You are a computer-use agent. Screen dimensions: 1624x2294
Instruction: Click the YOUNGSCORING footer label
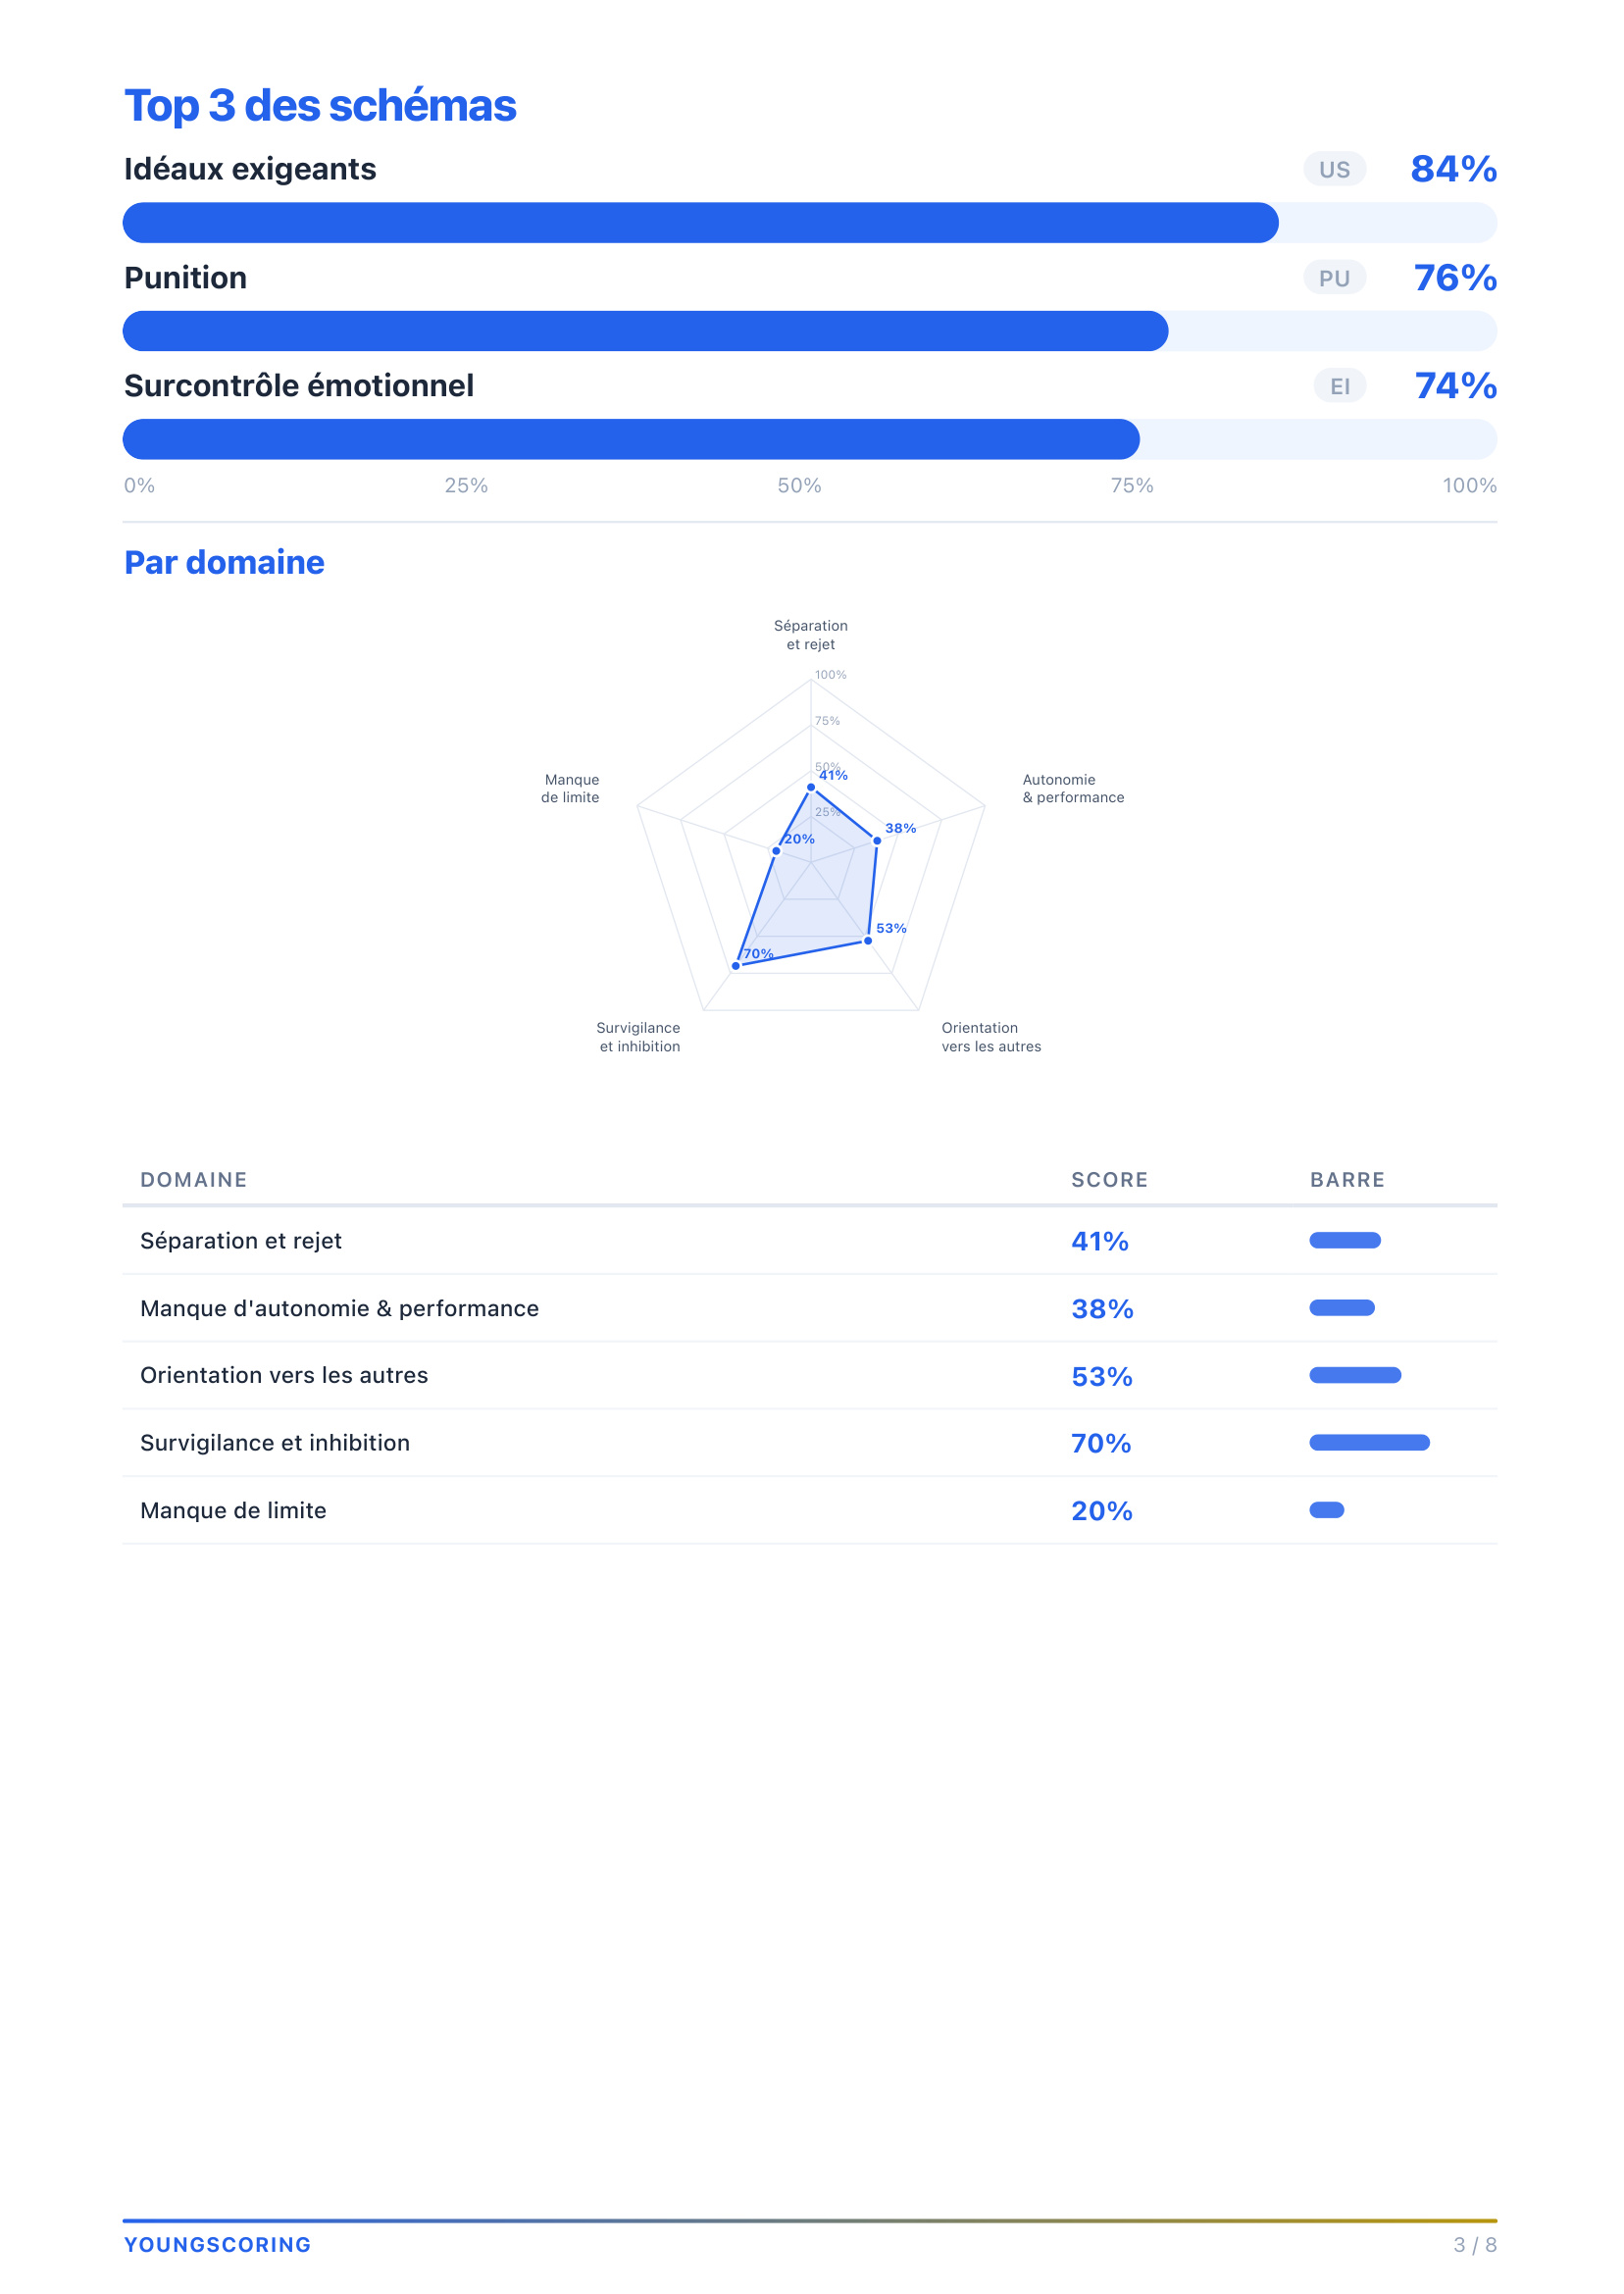(217, 2245)
